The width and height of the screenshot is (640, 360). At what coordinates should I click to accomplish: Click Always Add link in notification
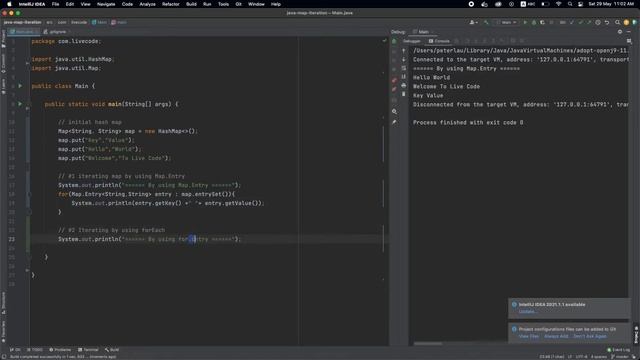[x=556, y=336]
